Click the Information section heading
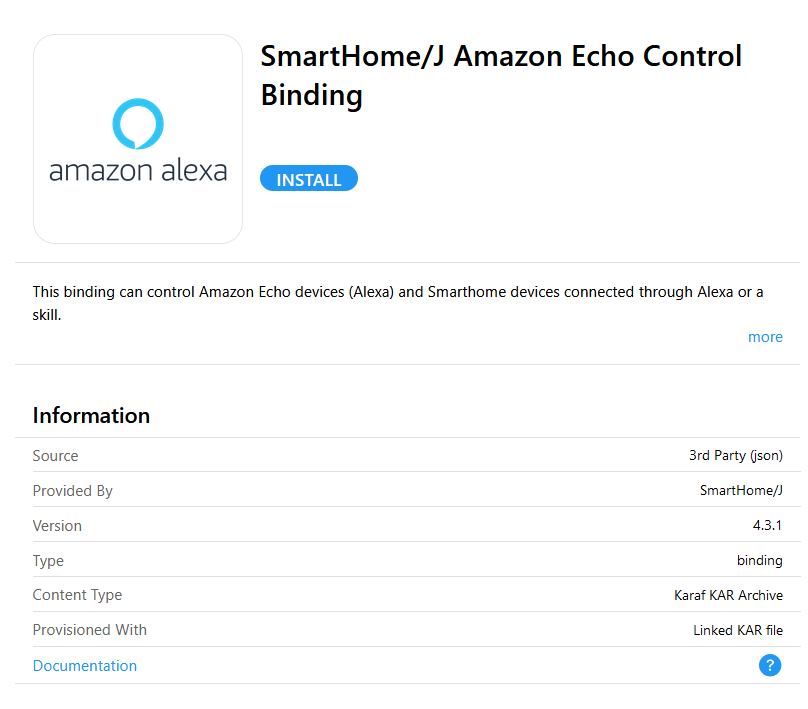Screen dimensions: 808x709 click(91, 416)
